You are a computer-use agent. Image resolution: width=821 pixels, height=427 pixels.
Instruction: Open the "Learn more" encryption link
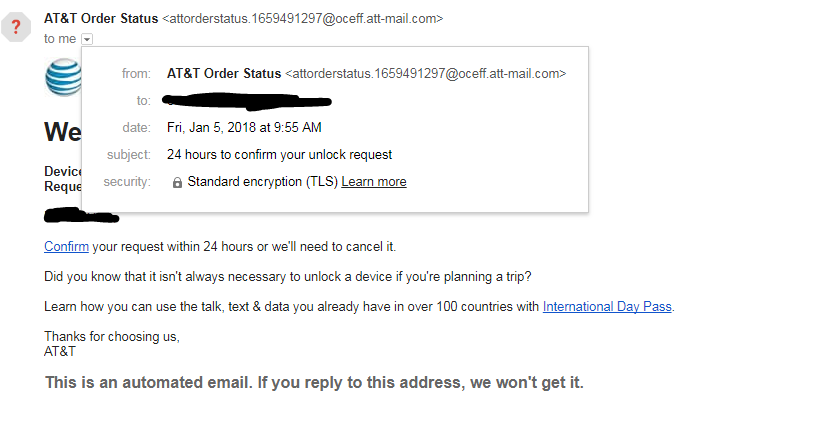[x=374, y=182]
